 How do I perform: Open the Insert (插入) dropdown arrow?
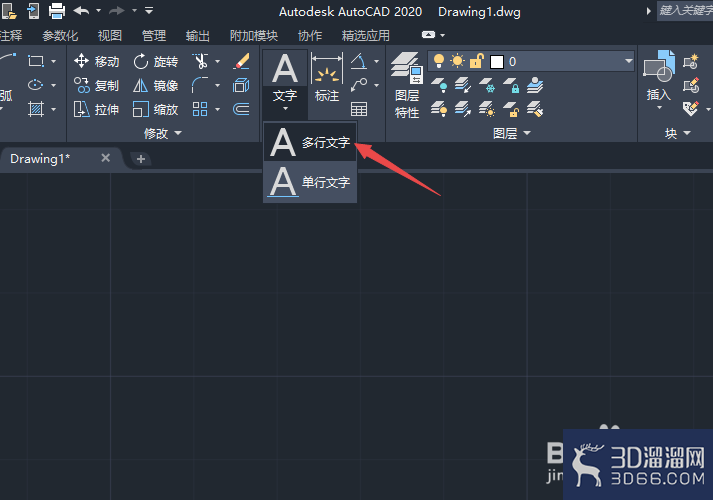[659, 108]
